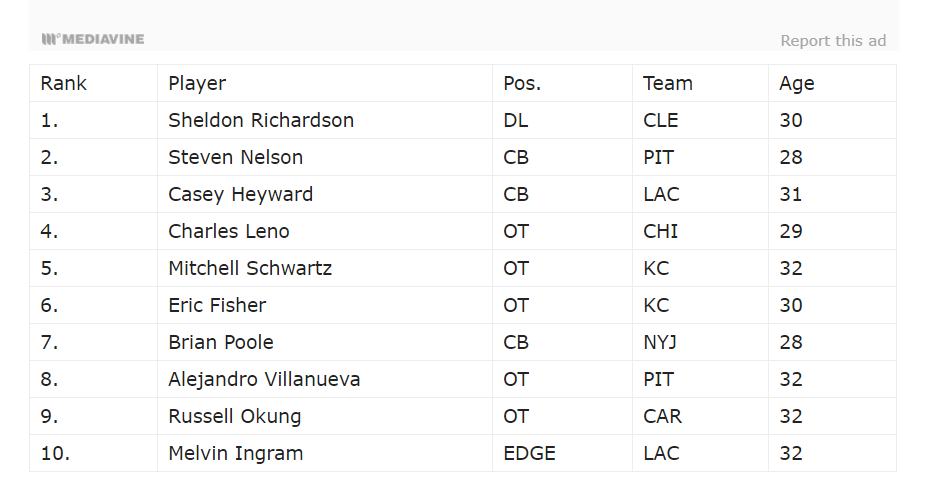Image resolution: width=938 pixels, height=503 pixels.
Task: Select the Sheldon Richardson player cell
Action: point(261,120)
